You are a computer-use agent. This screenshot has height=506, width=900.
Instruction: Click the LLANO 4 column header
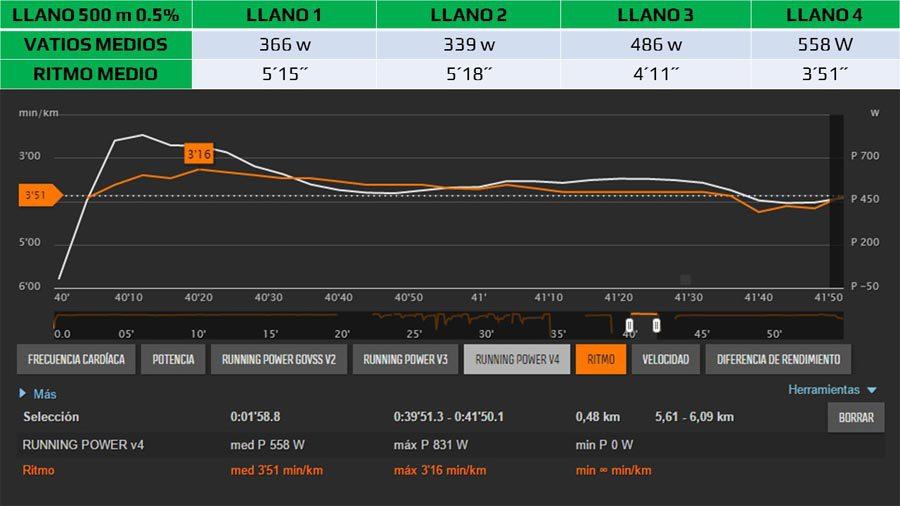coord(824,15)
